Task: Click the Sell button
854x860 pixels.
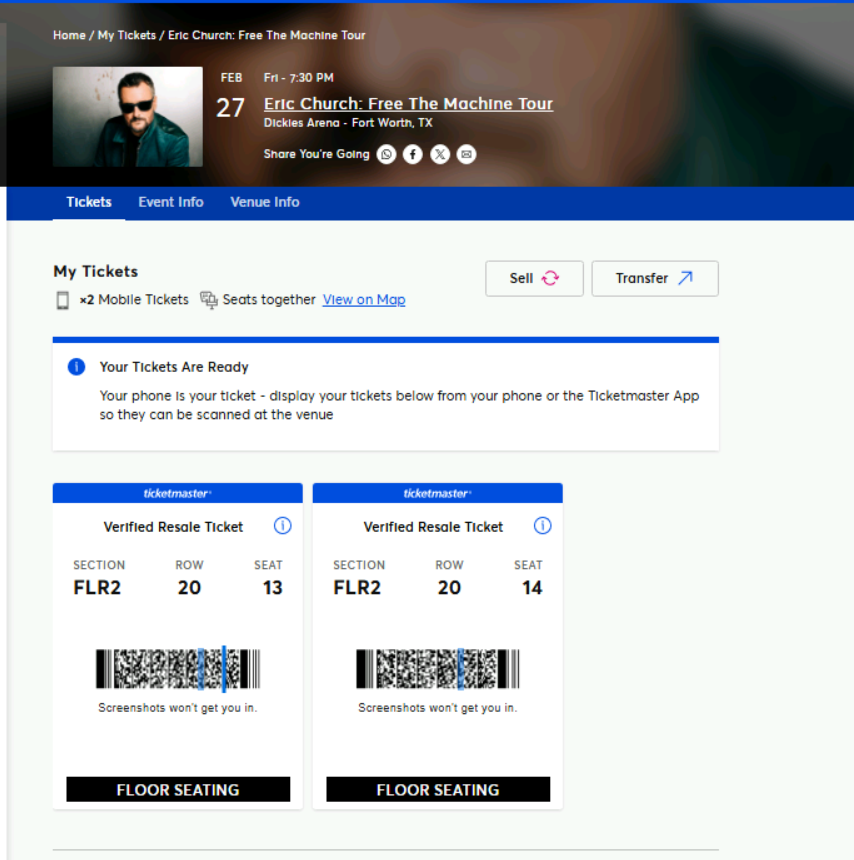Action: (534, 279)
